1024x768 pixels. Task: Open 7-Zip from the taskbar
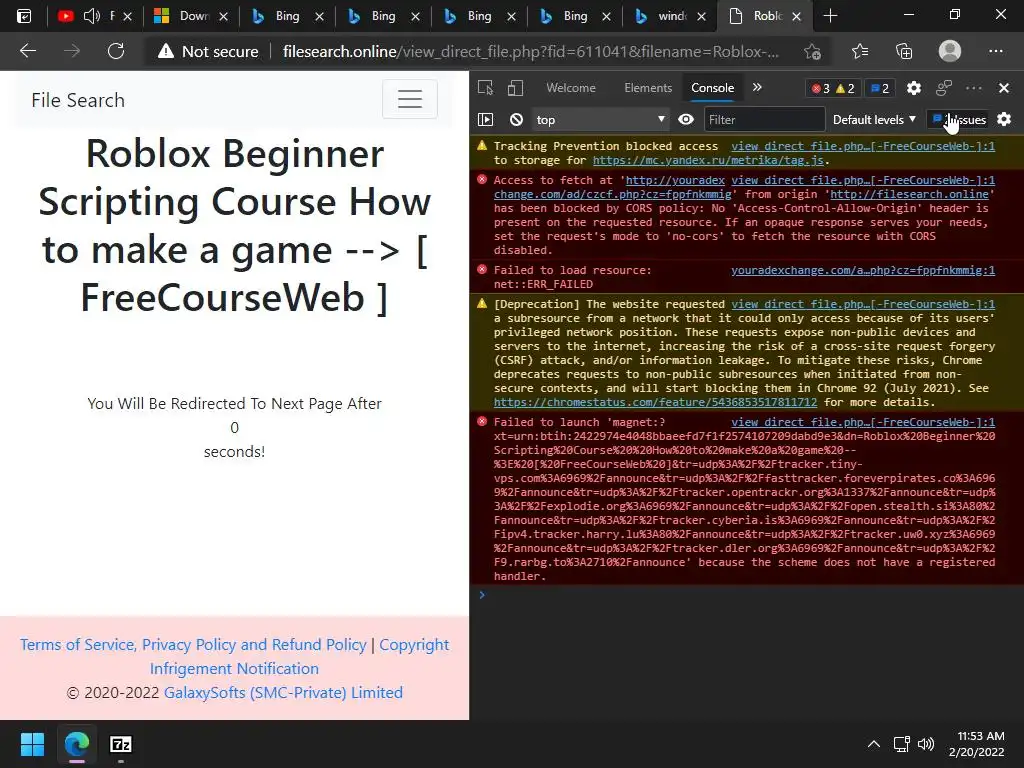121,744
